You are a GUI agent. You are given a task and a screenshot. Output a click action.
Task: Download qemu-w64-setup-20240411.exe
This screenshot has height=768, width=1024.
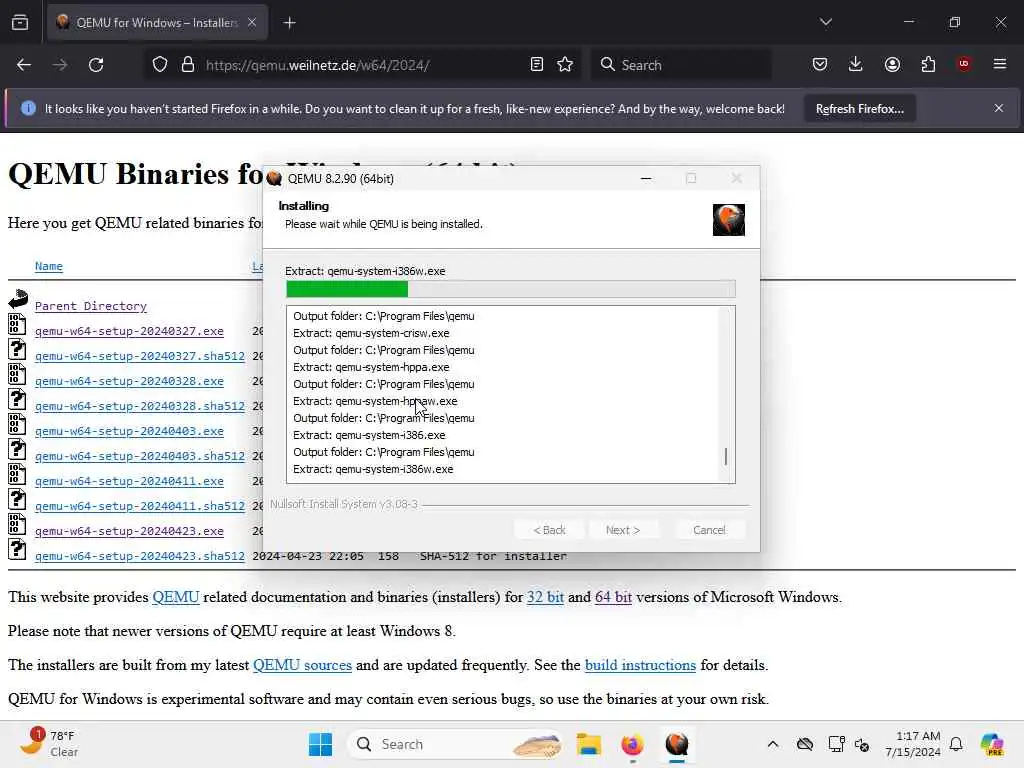point(129,481)
